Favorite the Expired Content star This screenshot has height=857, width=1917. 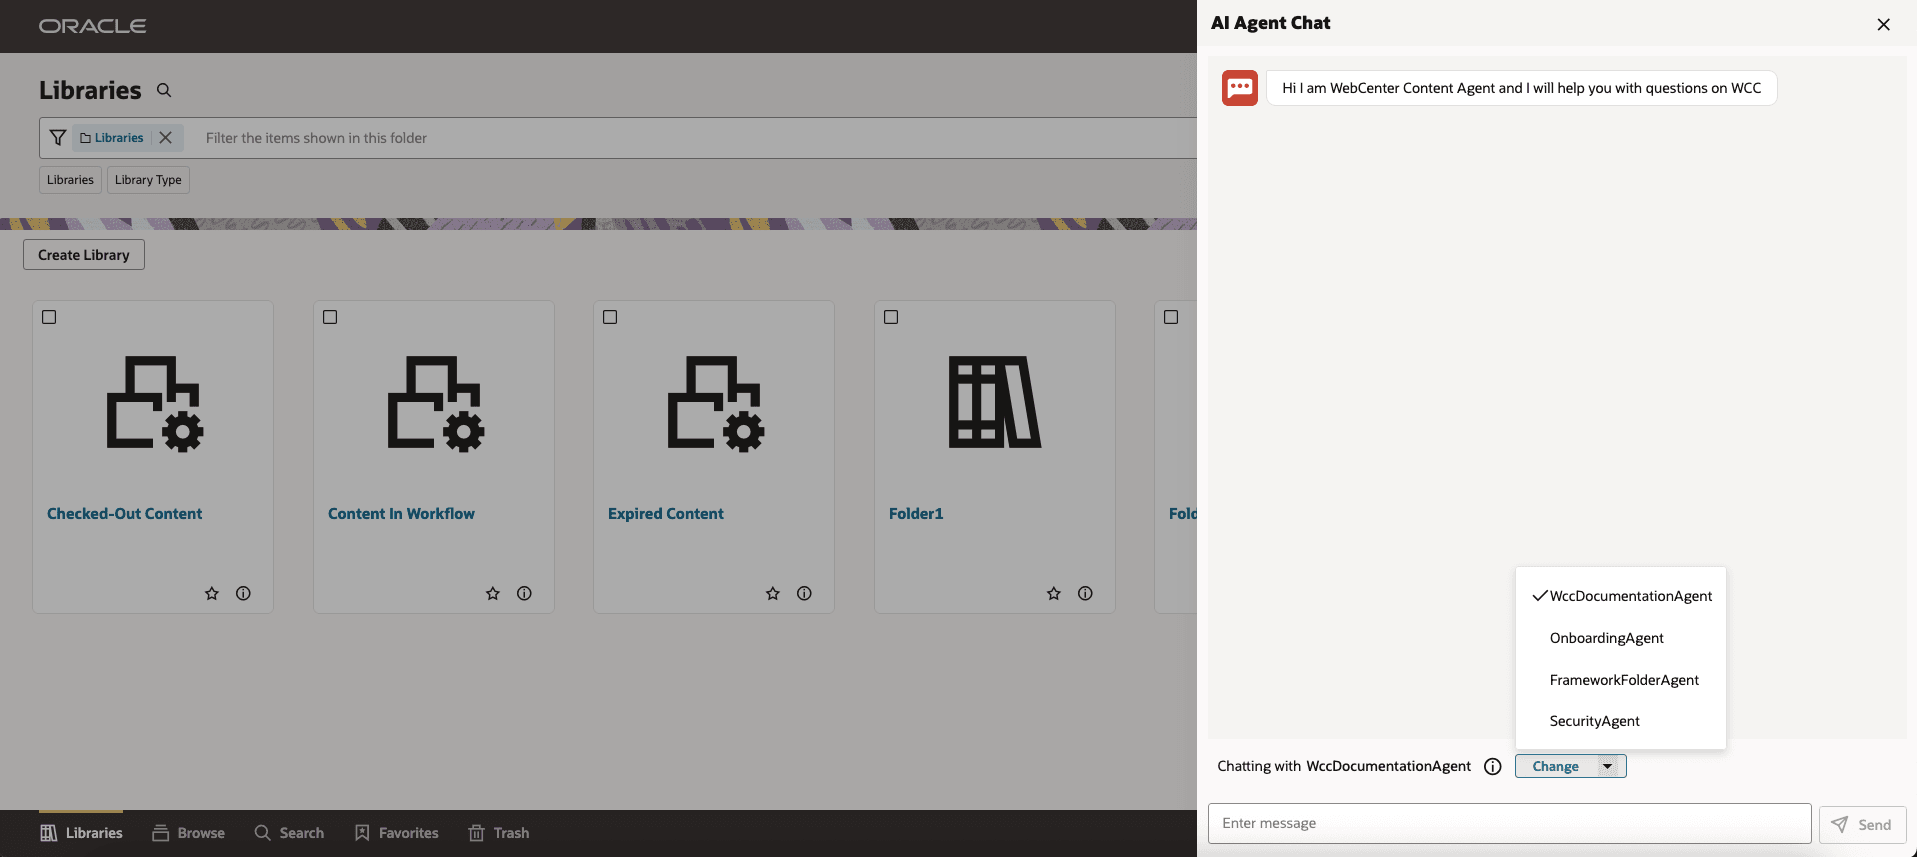click(773, 593)
